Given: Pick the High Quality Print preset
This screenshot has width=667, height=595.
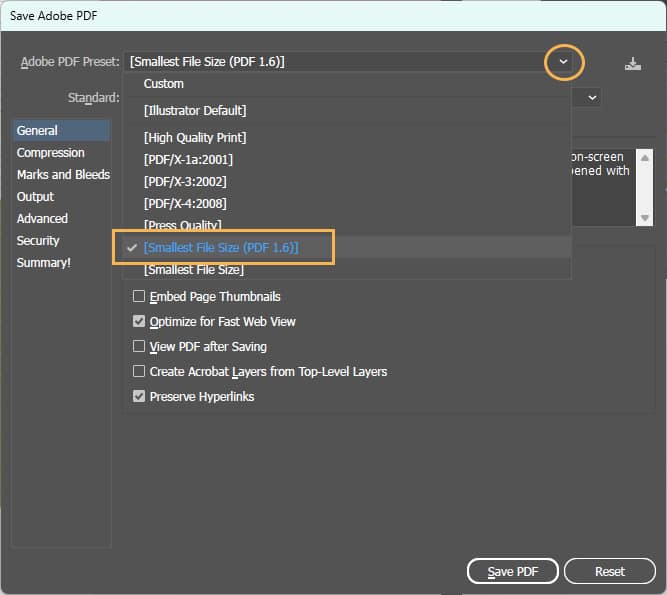Looking at the screenshot, I should (194, 137).
